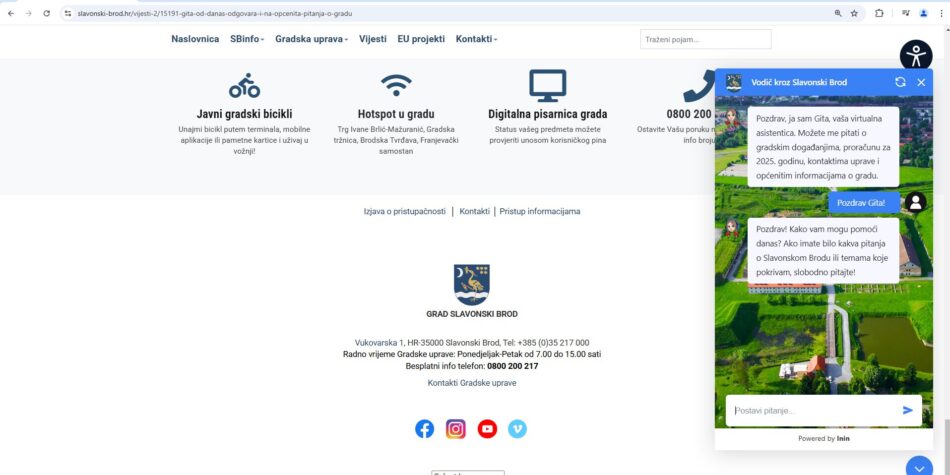The image size is (950, 475).
Task: Open the Instagram social icon
Action: (456, 429)
